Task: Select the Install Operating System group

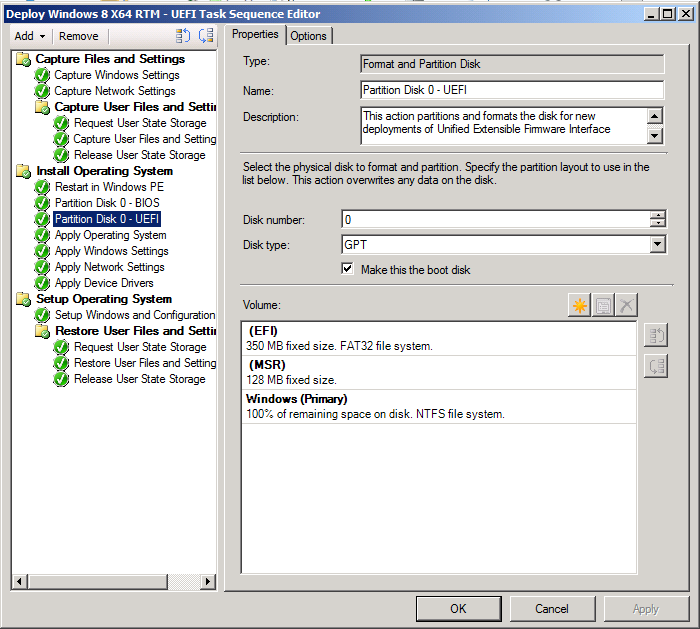Action: [104, 171]
